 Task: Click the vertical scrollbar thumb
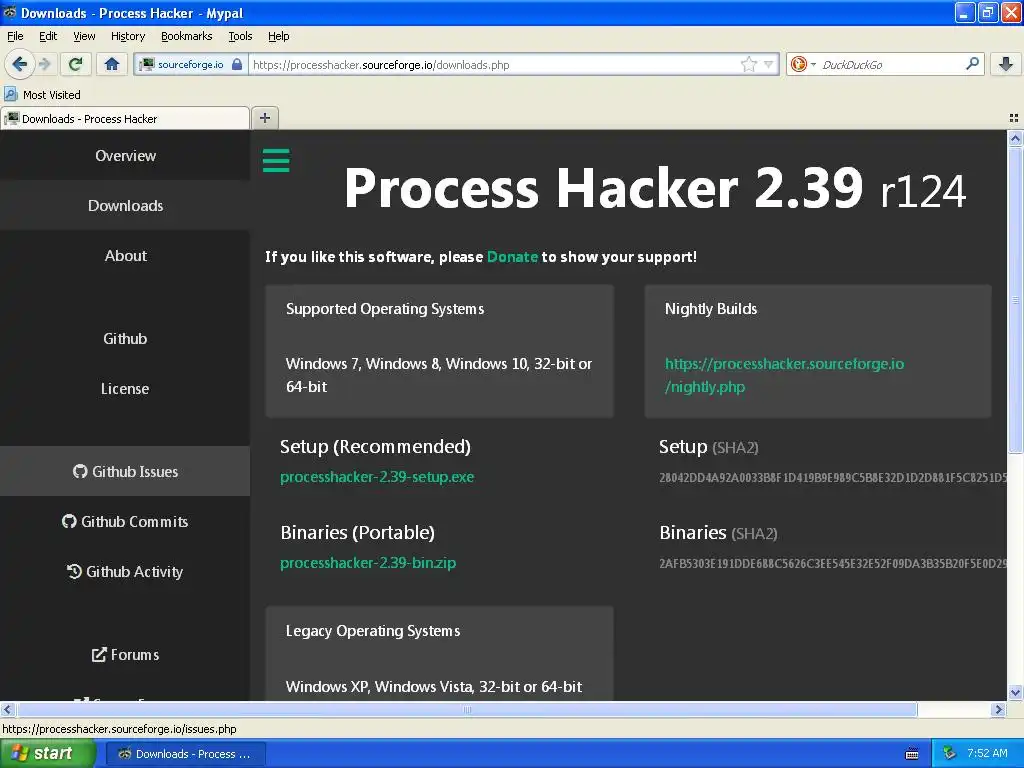click(x=1015, y=299)
